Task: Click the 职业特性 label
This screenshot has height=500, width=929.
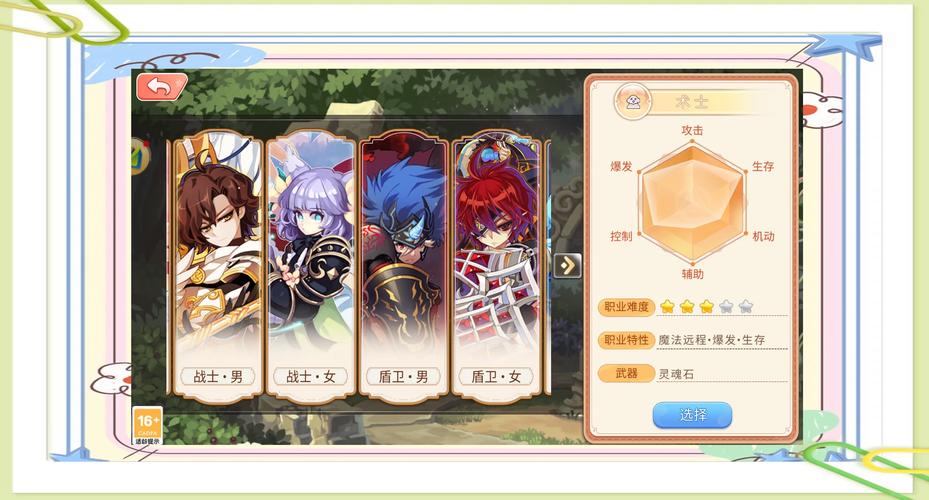Action: point(626,340)
